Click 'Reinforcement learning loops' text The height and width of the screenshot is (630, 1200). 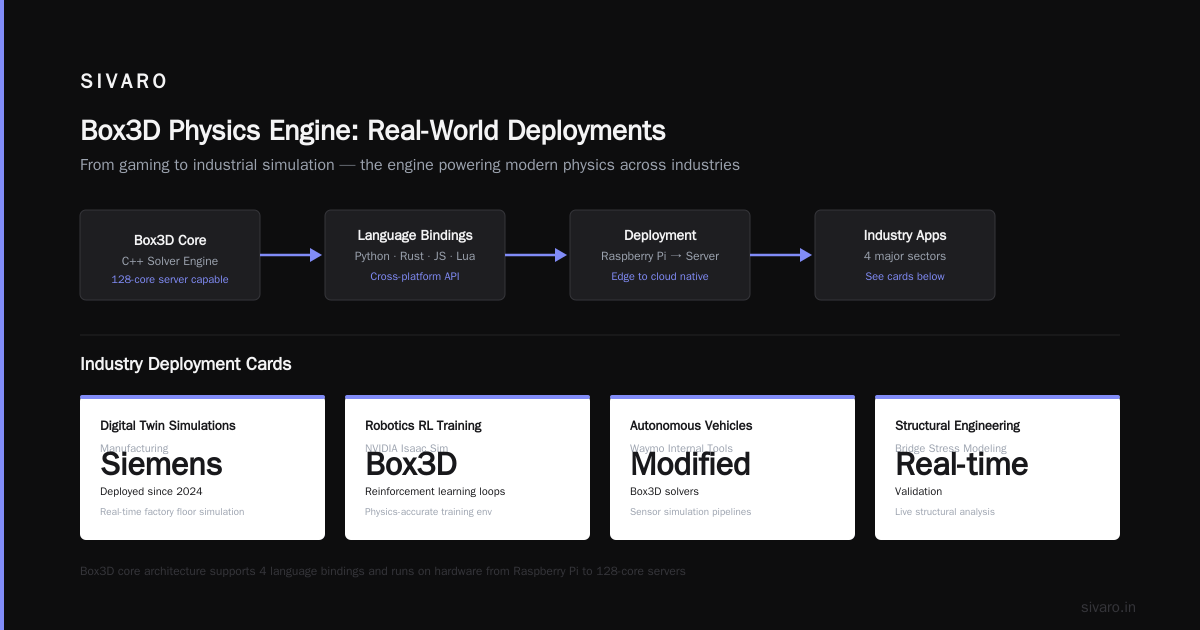pos(435,491)
